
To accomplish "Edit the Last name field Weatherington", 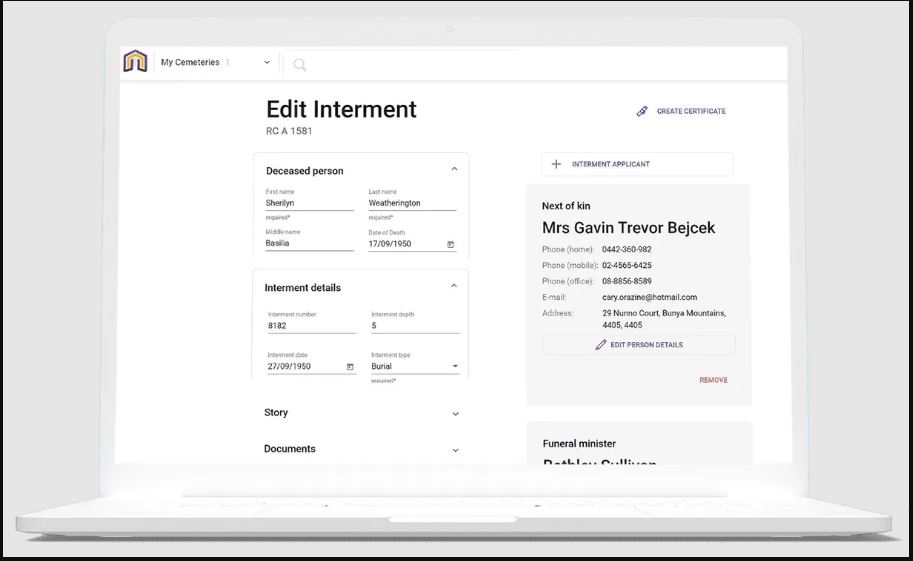I will (412, 203).
